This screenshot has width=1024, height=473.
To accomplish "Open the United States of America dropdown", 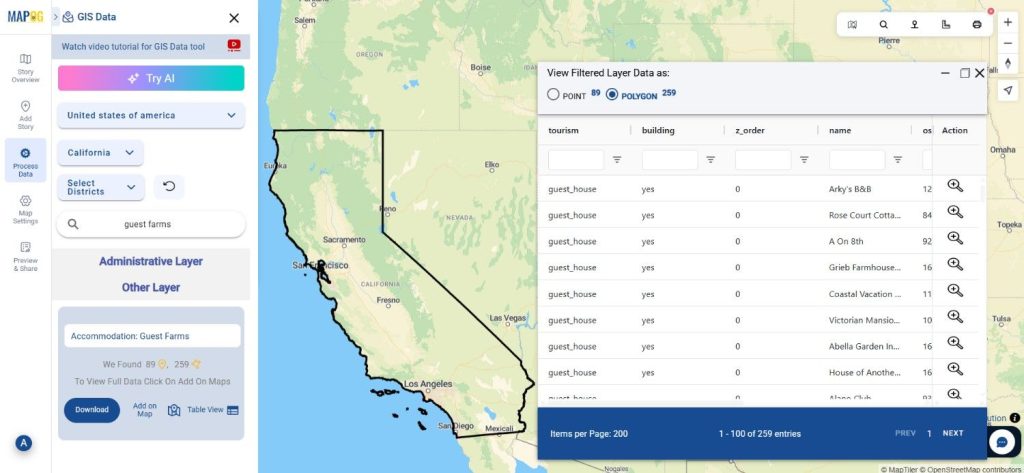I will tap(151, 116).
